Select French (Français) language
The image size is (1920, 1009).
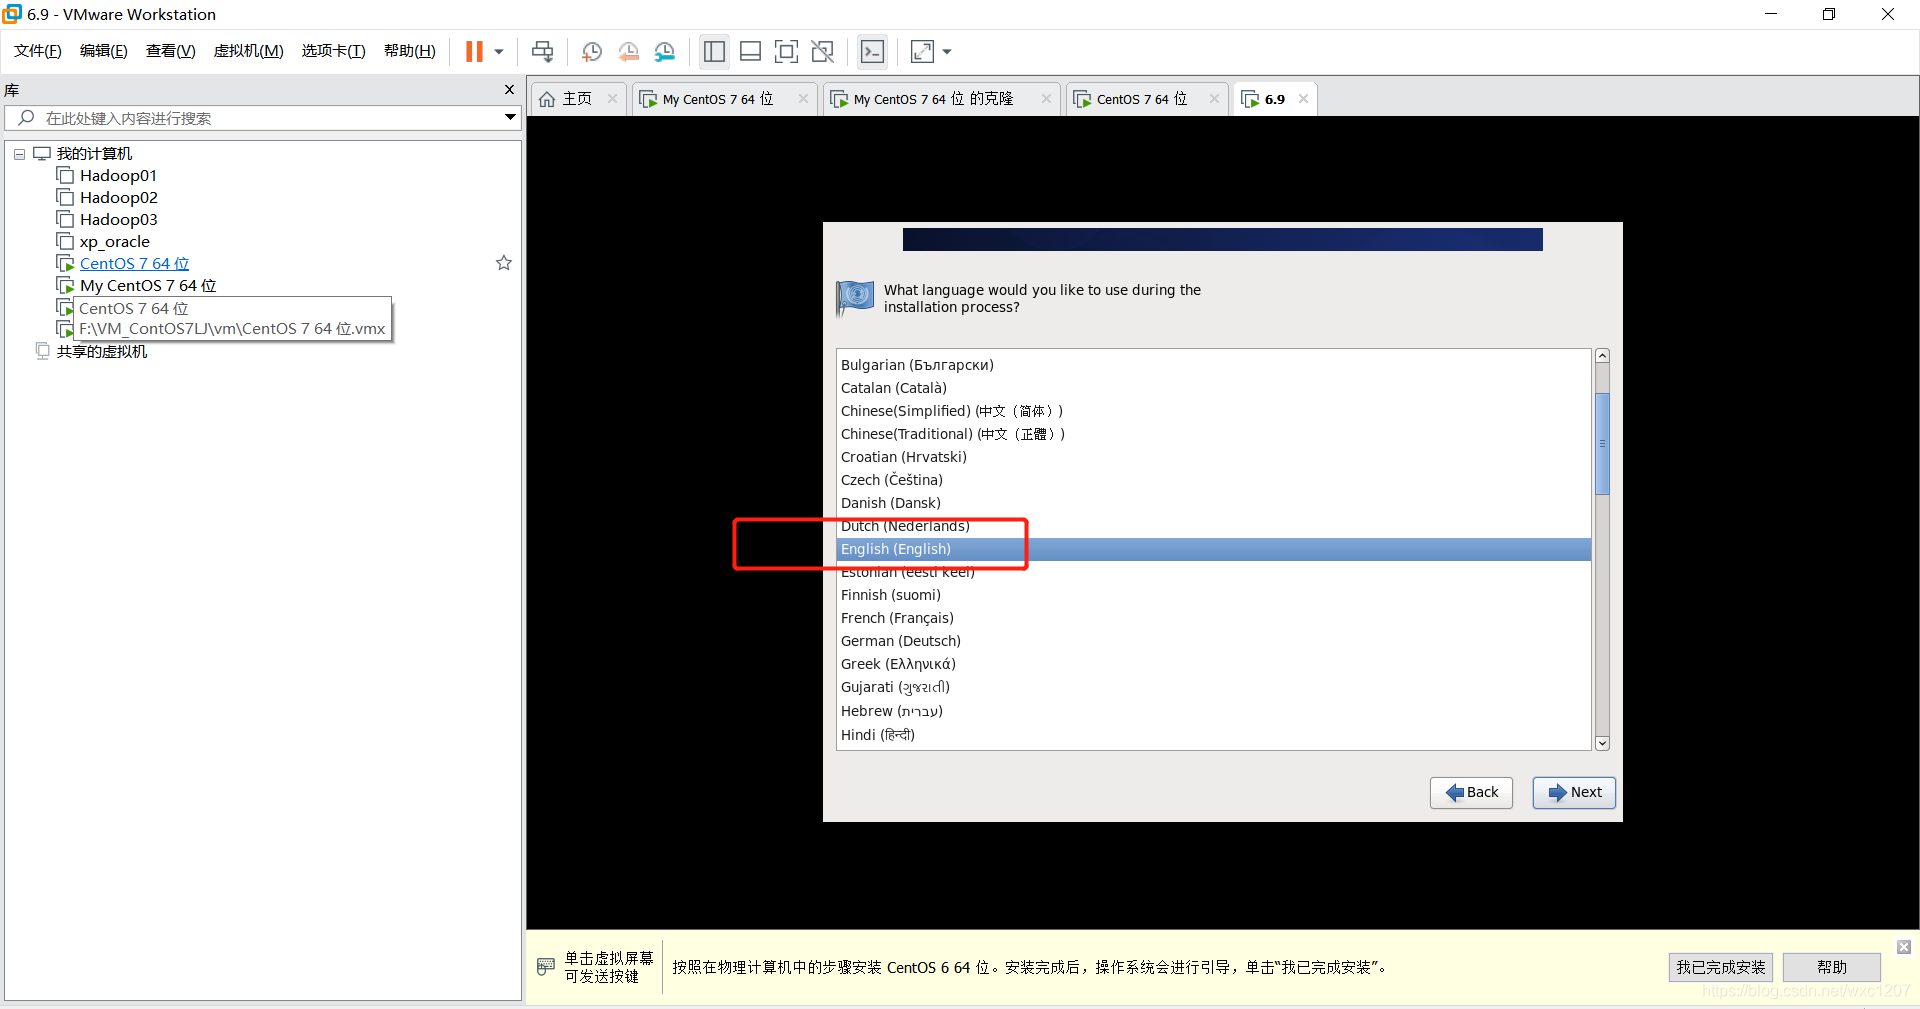tap(1213, 618)
